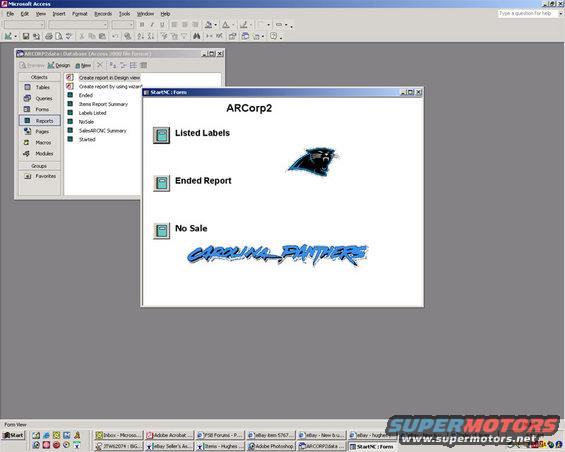Click the No Sale notebook button icon

tap(161, 231)
